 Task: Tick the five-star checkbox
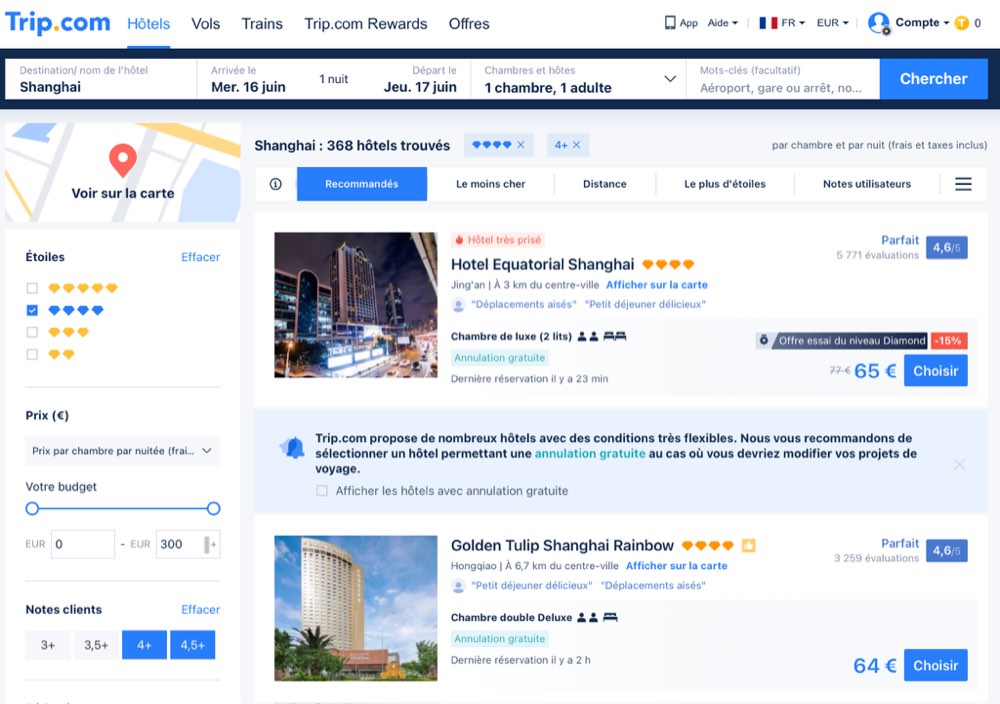[x=33, y=288]
